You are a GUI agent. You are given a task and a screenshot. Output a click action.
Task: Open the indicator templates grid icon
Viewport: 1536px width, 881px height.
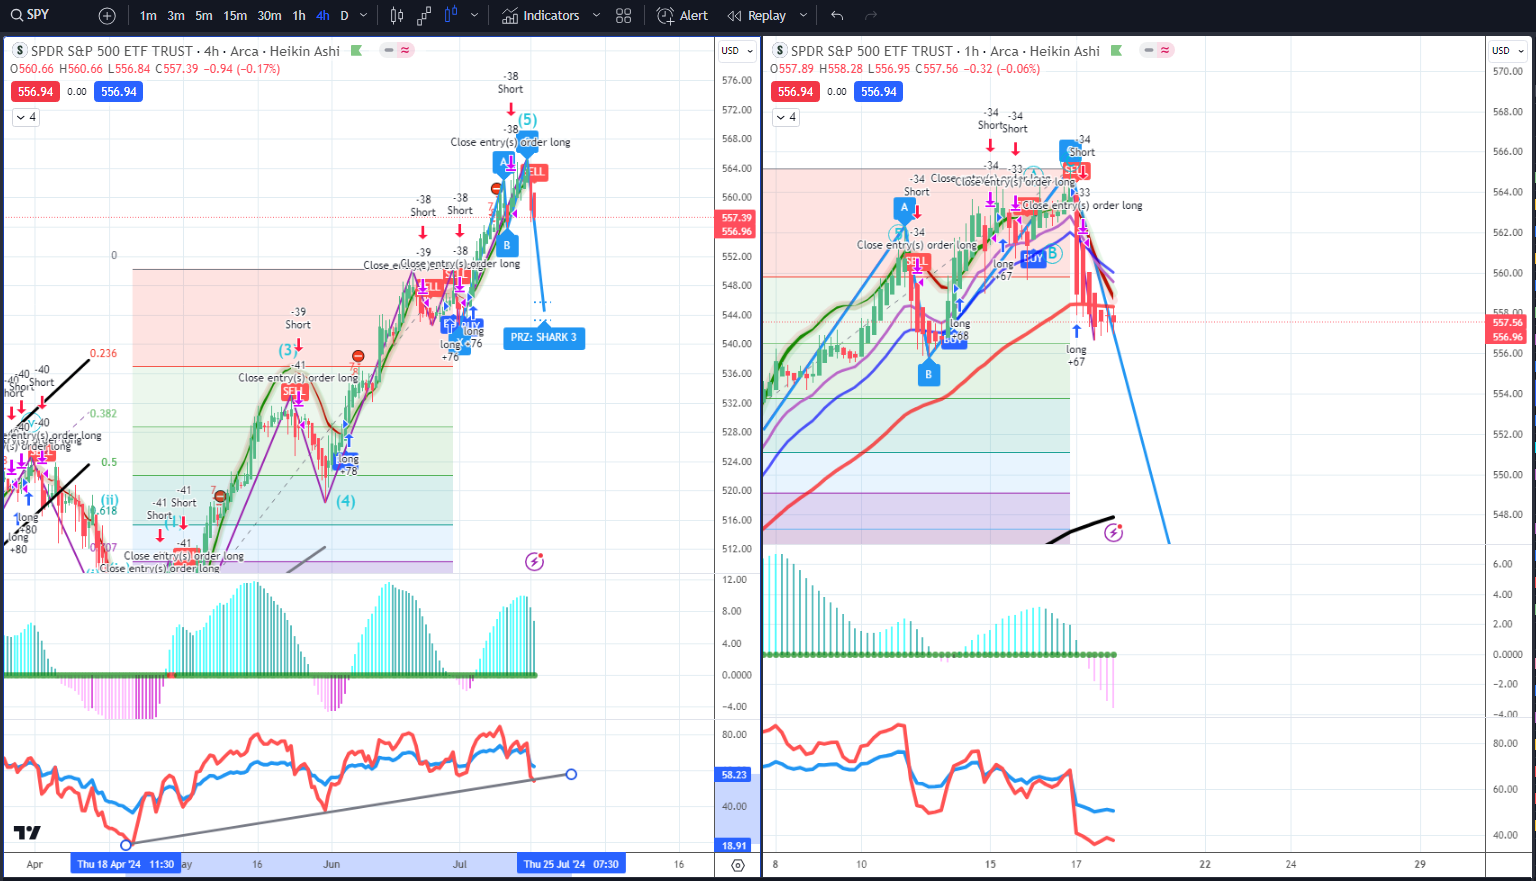pyautogui.click(x=624, y=16)
